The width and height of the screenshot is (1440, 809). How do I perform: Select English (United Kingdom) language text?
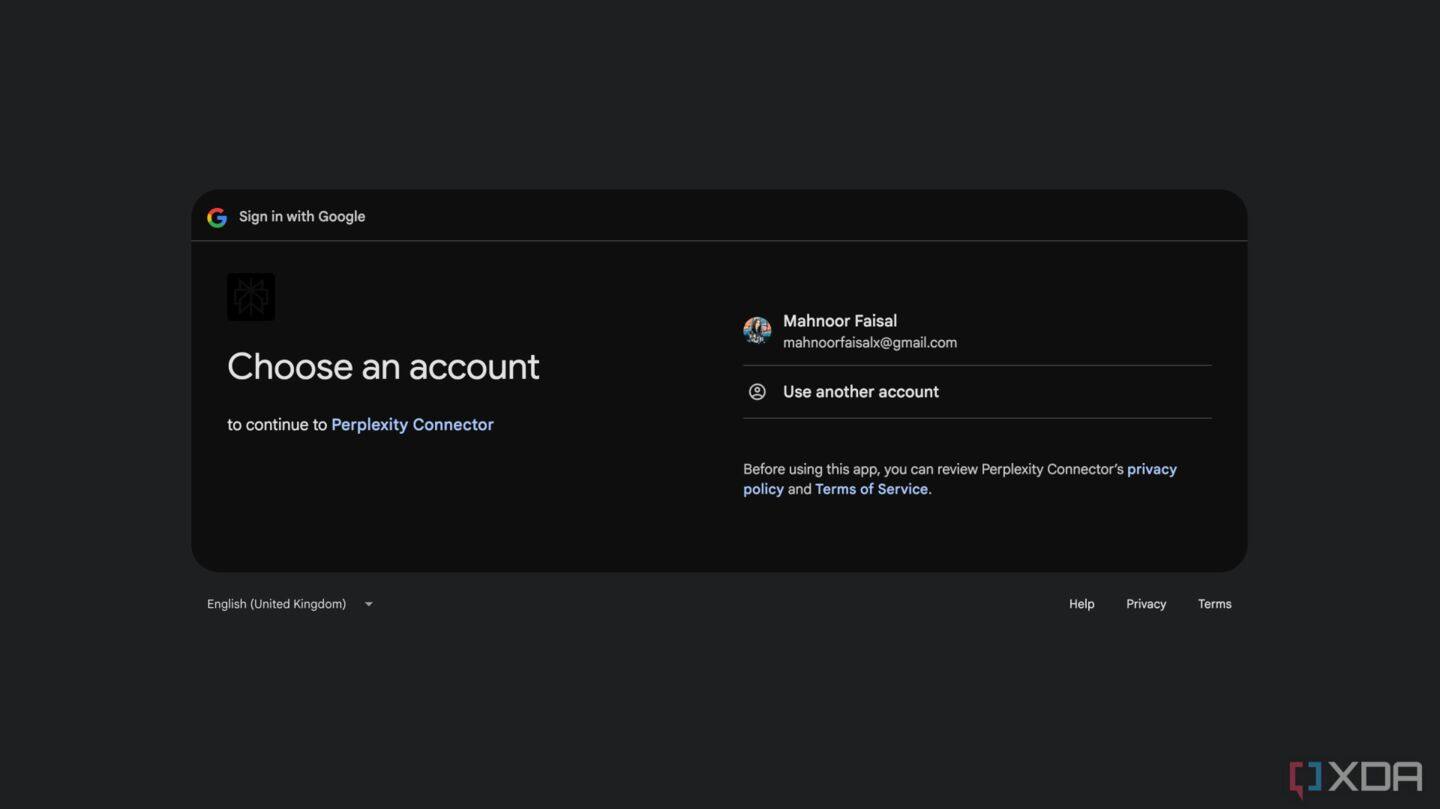[276, 603]
